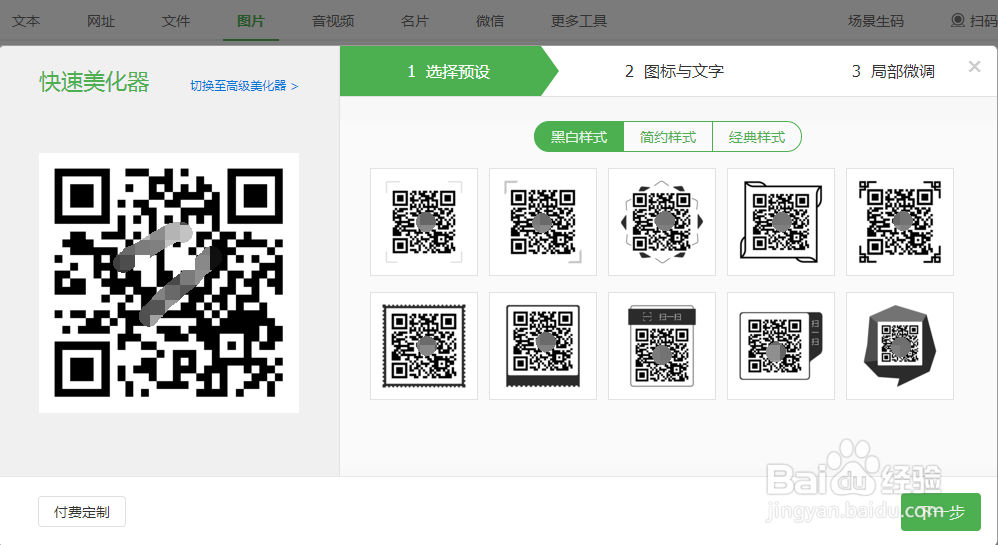Open 场景生码 in top bar
The width and height of the screenshot is (998, 545).
(x=876, y=21)
